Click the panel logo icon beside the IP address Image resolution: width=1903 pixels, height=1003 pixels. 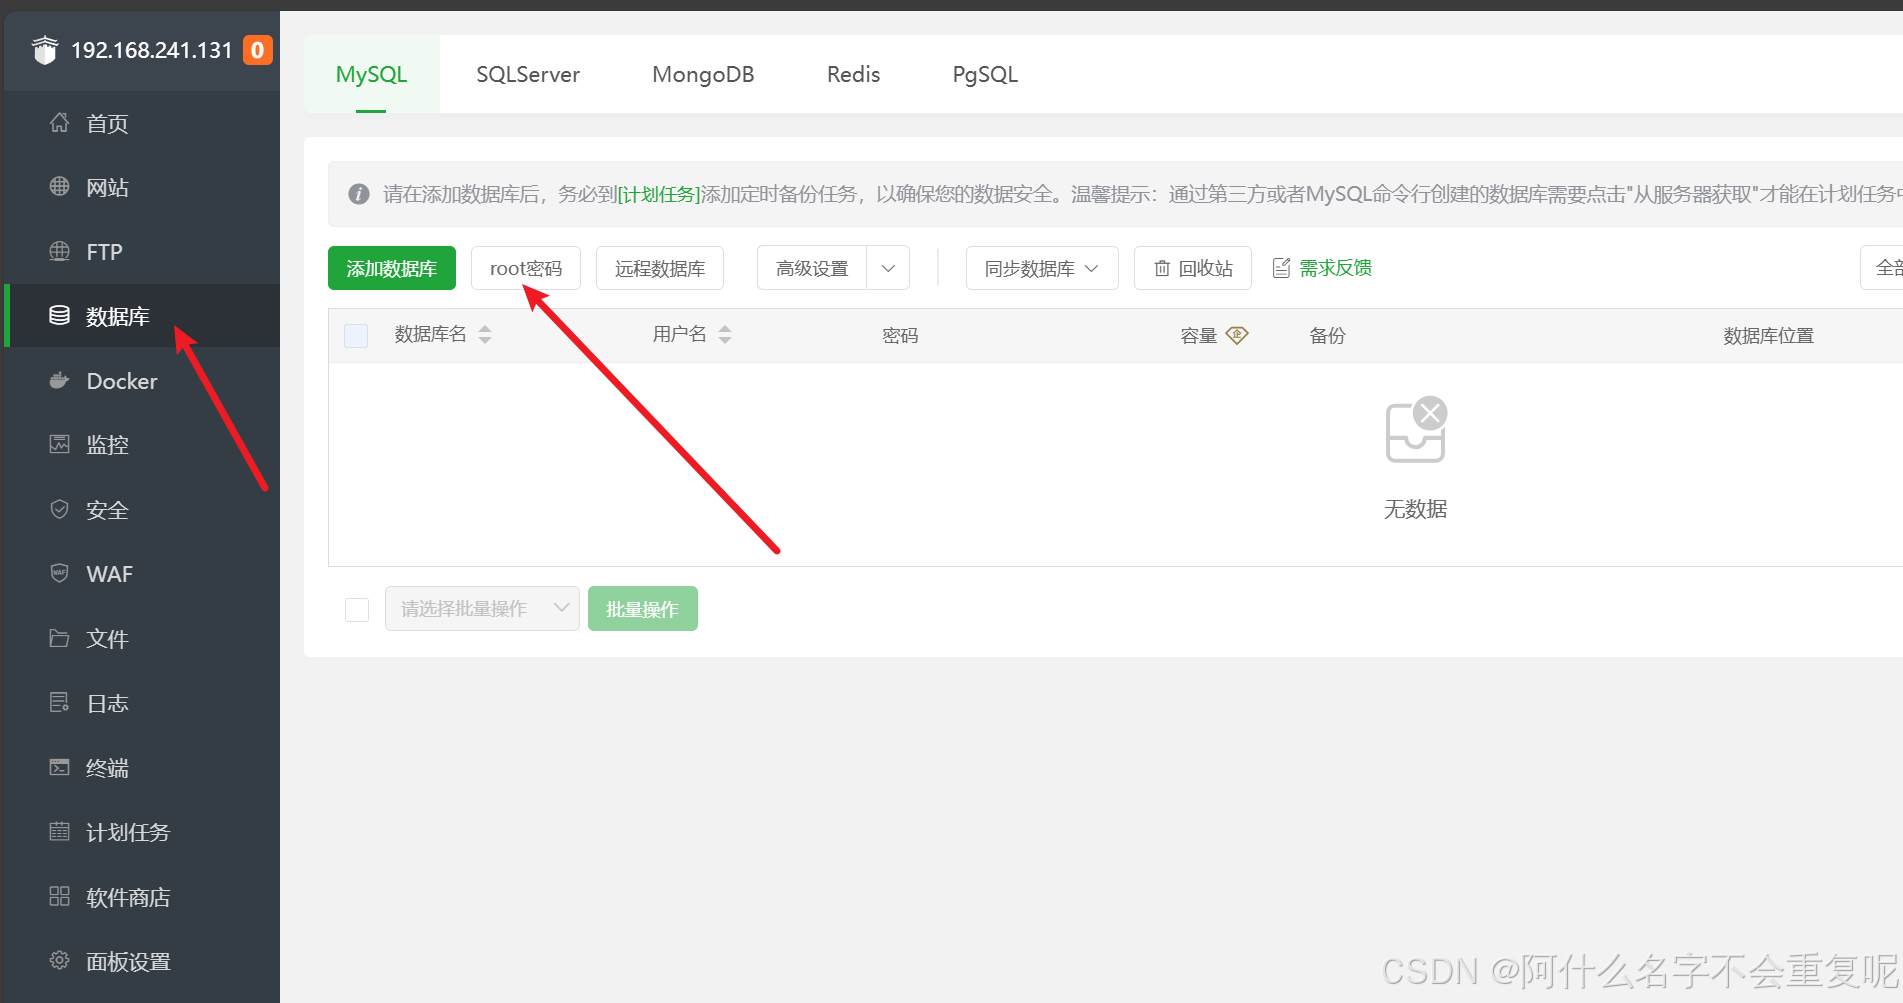pos(45,50)
